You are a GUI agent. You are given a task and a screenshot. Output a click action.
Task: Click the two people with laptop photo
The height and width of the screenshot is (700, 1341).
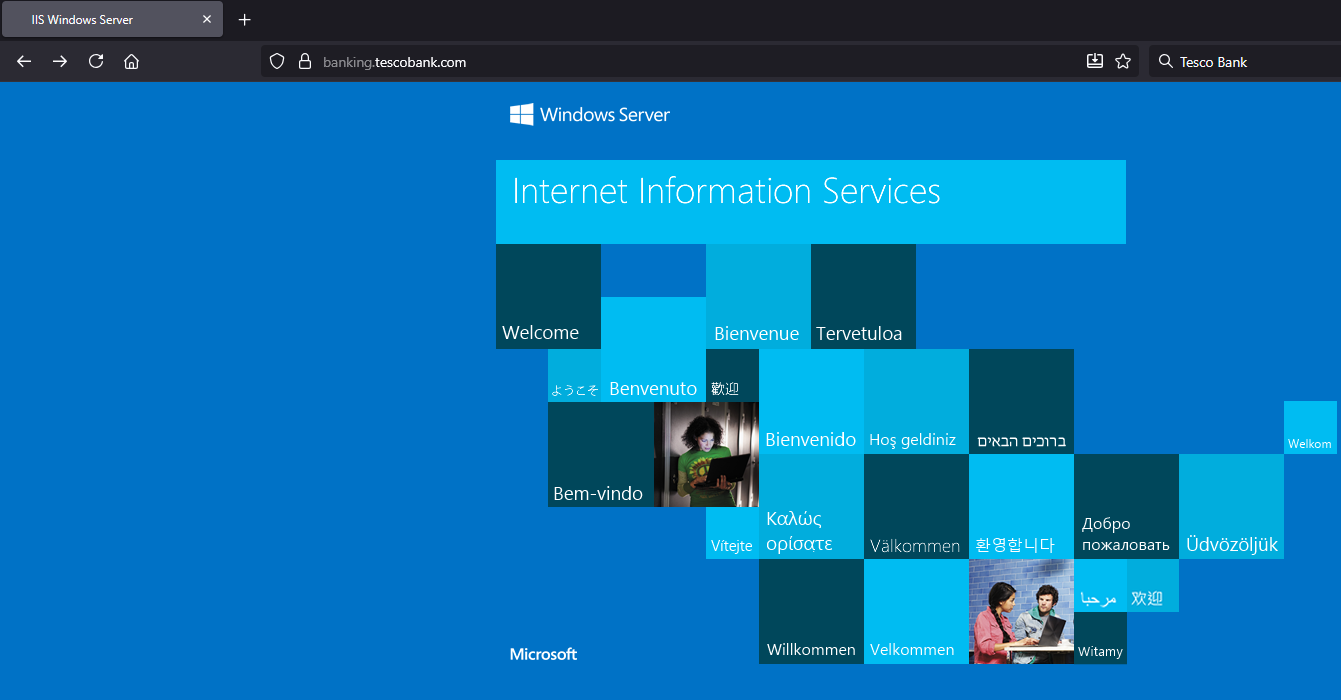point(1021,611)
